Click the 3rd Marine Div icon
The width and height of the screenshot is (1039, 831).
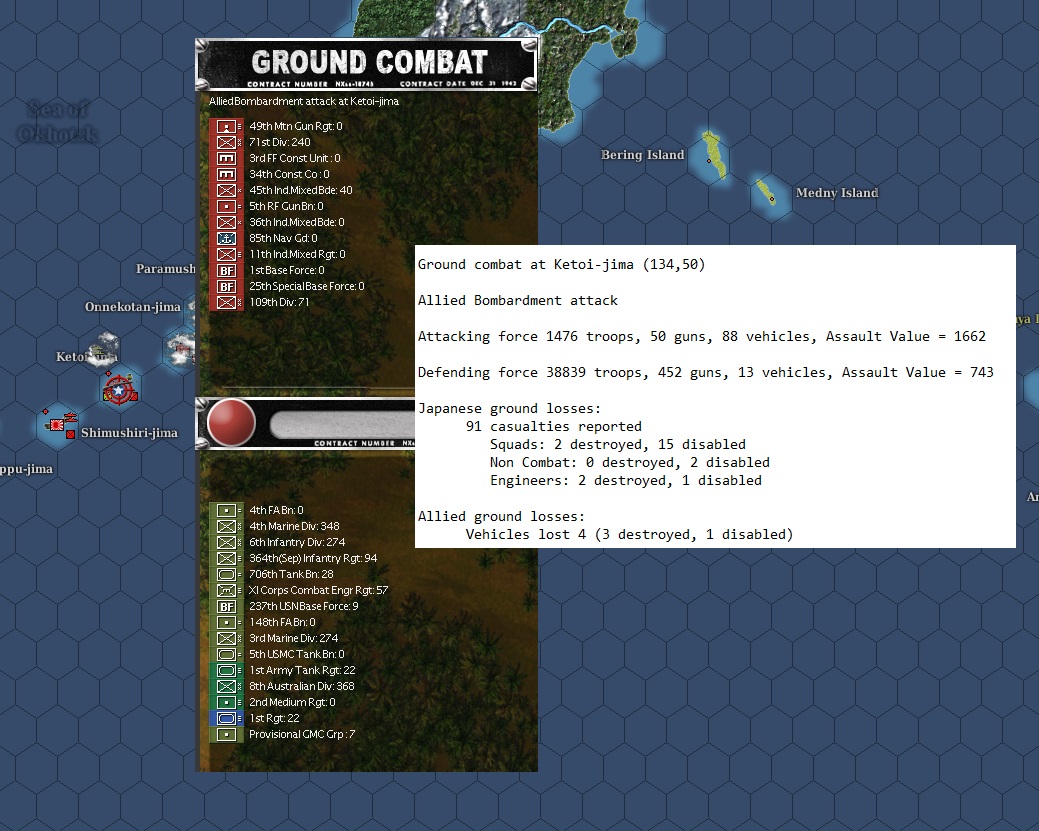pos(227,638)
